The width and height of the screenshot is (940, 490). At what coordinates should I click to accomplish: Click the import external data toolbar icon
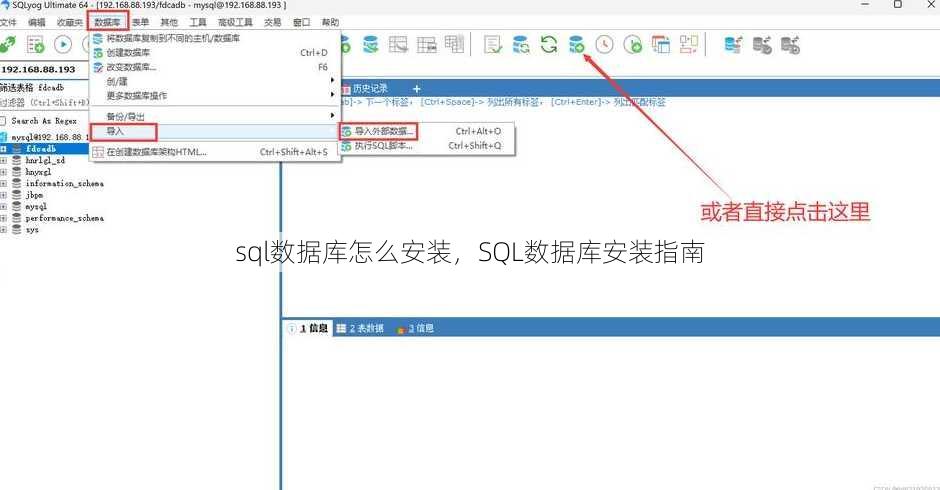pyautogui.click(x=576, y=44)
